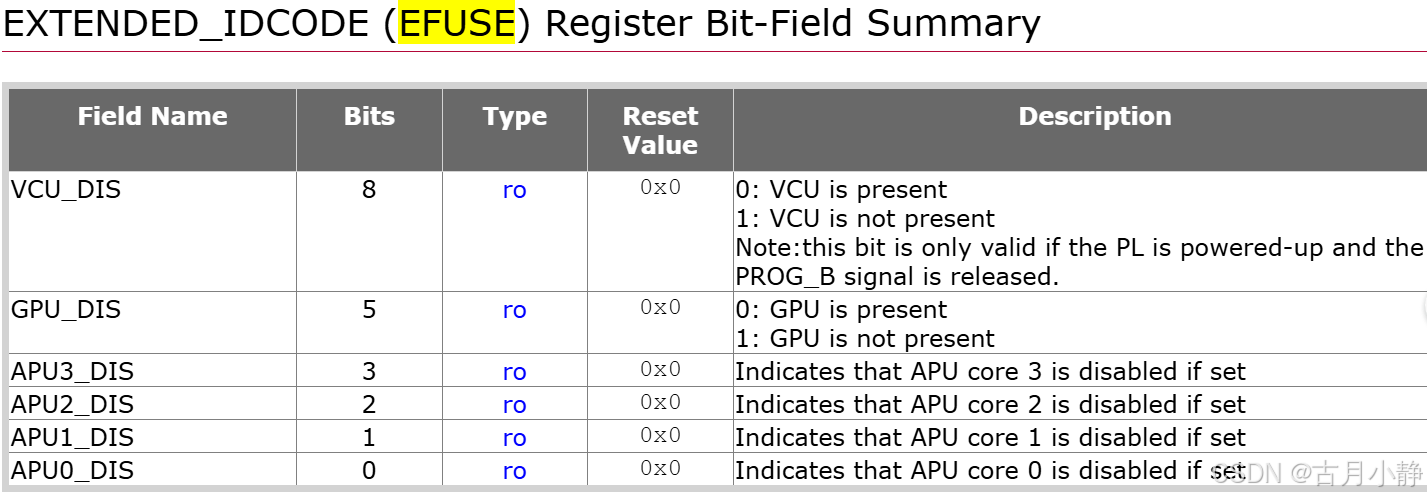The width and height of the screenshot is (1427, 499).
Task: Open the 'ro' link in APU2_DIS row
Action: 514,405
